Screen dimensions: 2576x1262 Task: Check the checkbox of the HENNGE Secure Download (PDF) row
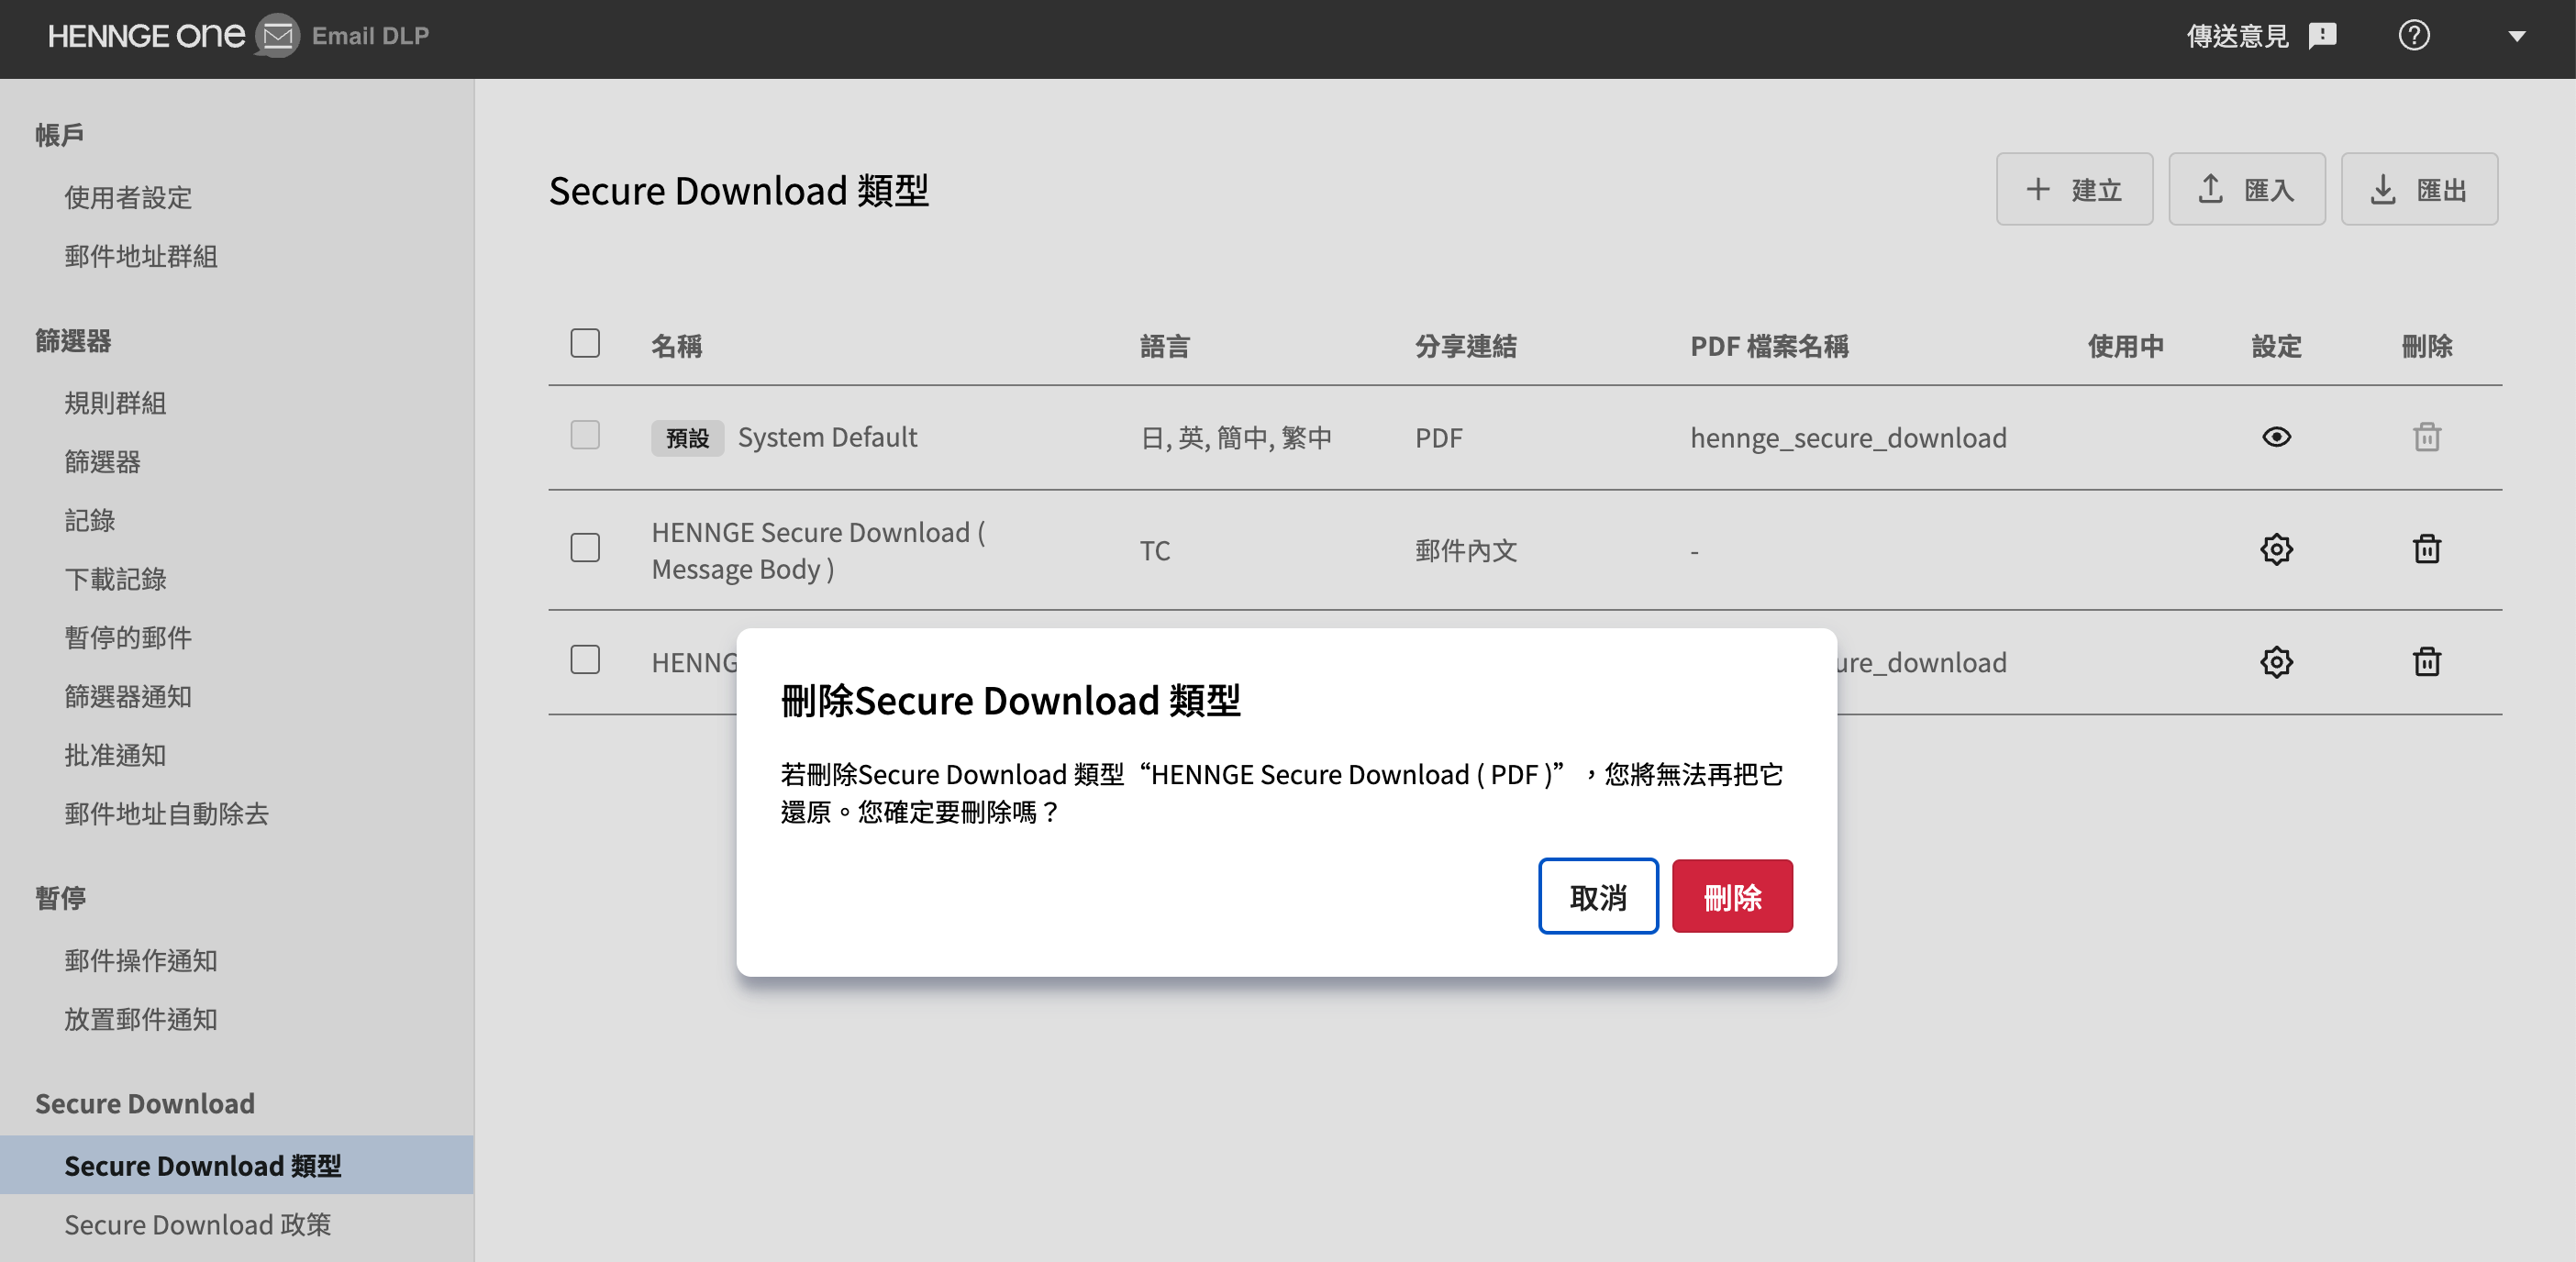[x=585, y=660]
